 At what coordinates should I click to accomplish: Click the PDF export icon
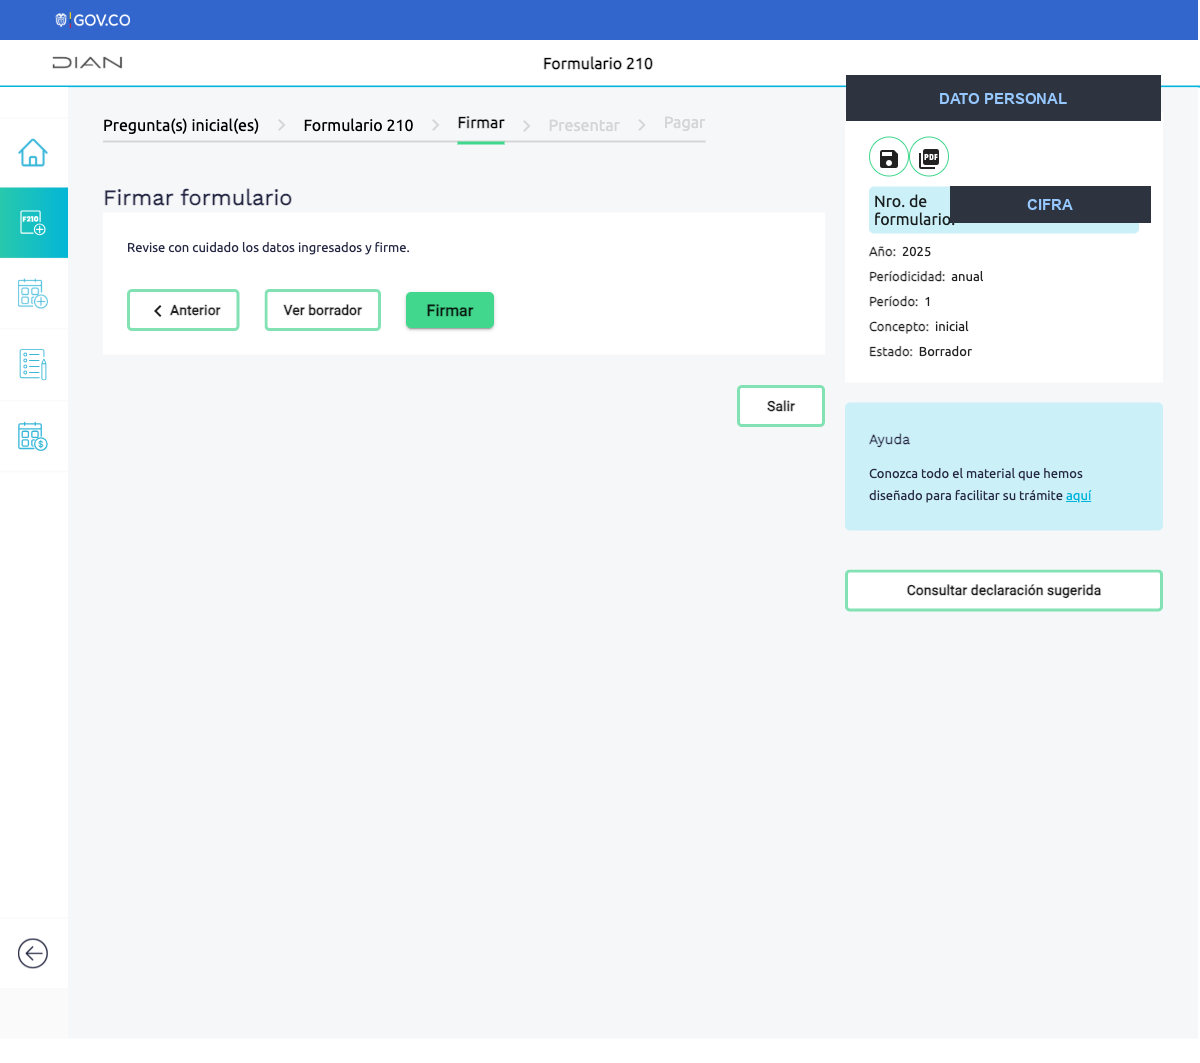click(929, 157)
